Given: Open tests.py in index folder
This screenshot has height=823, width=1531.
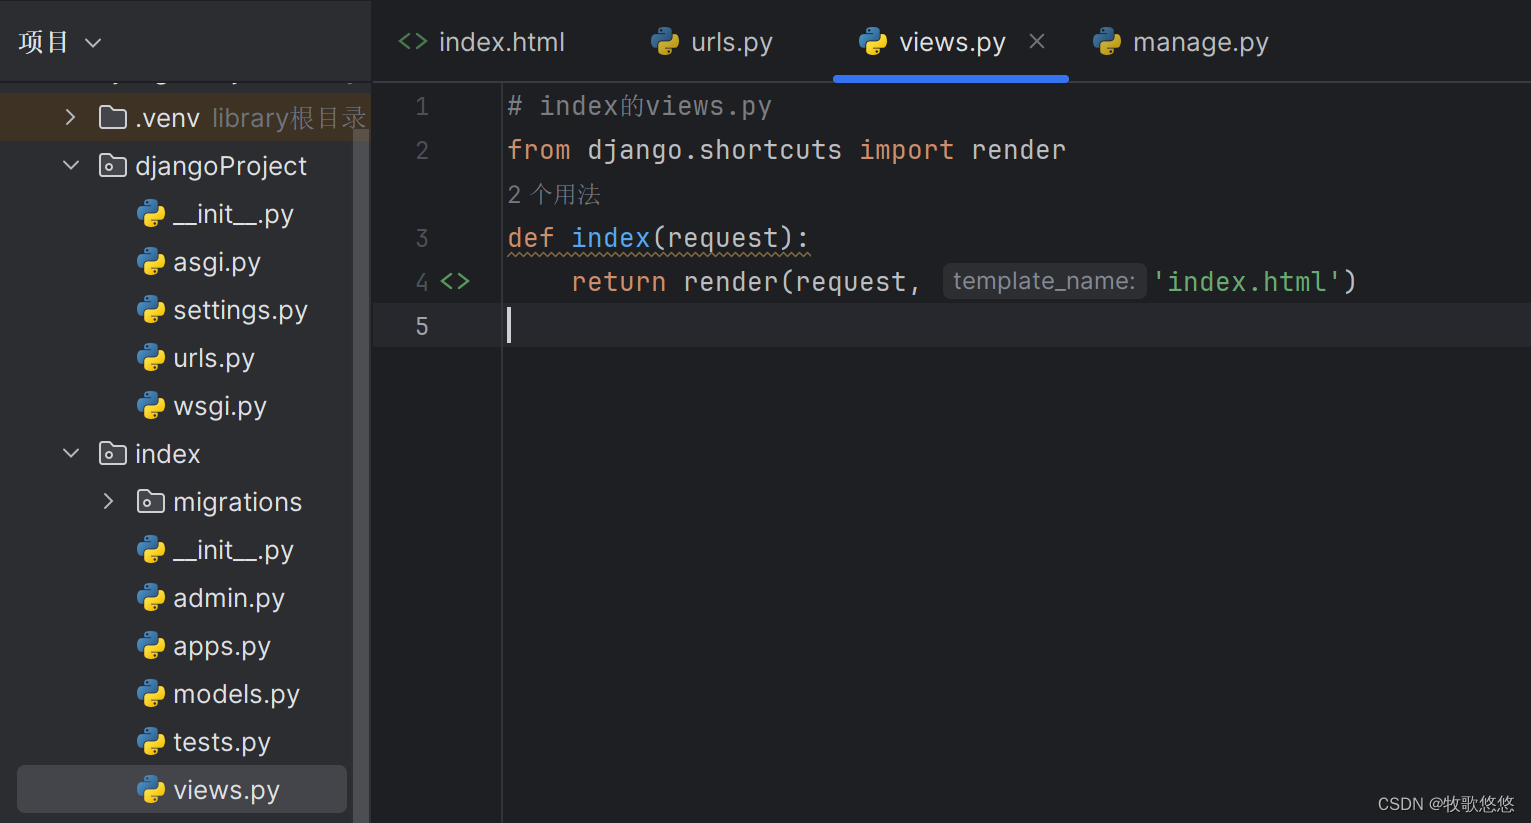Looking at the screenshot, I should pyautogui.click(x=222, y=742).
